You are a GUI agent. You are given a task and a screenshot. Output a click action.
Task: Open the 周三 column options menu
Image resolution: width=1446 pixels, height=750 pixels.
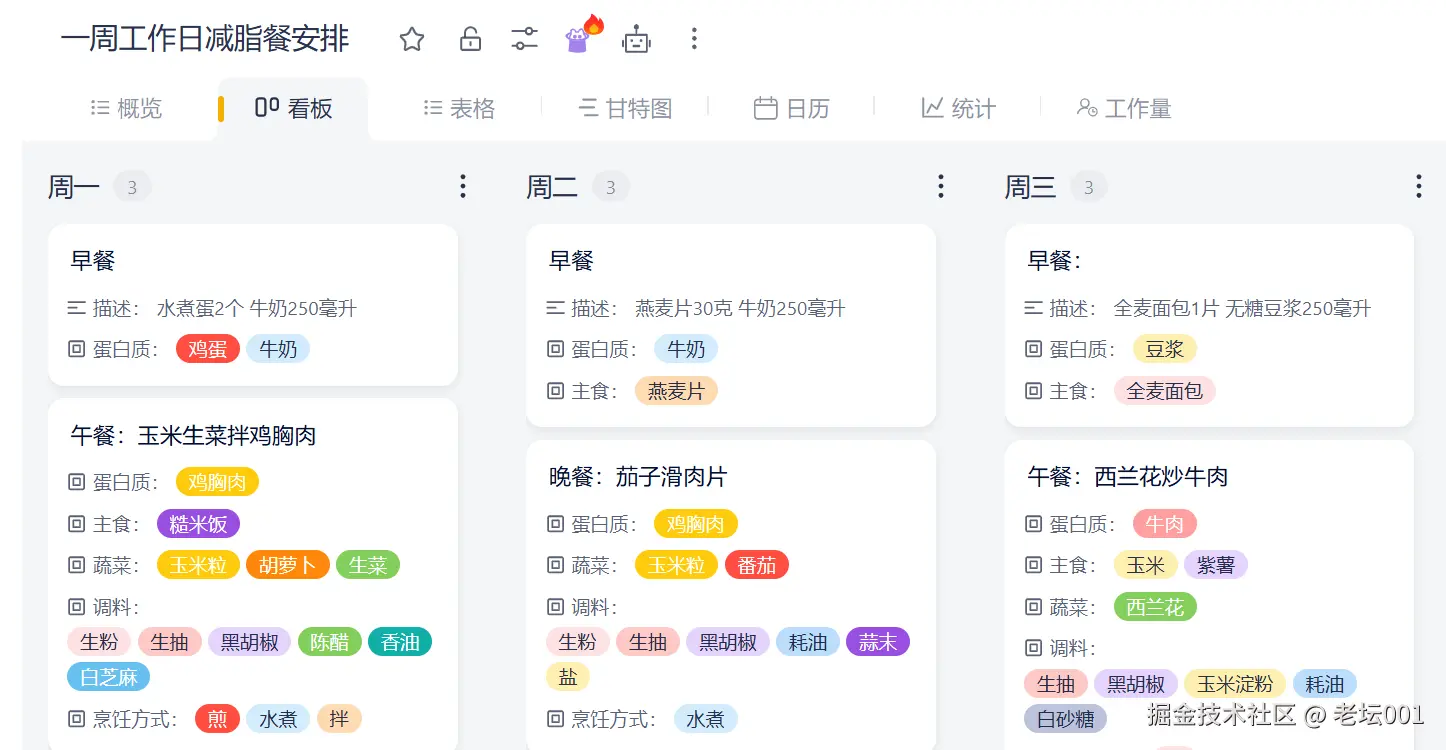1418,186
